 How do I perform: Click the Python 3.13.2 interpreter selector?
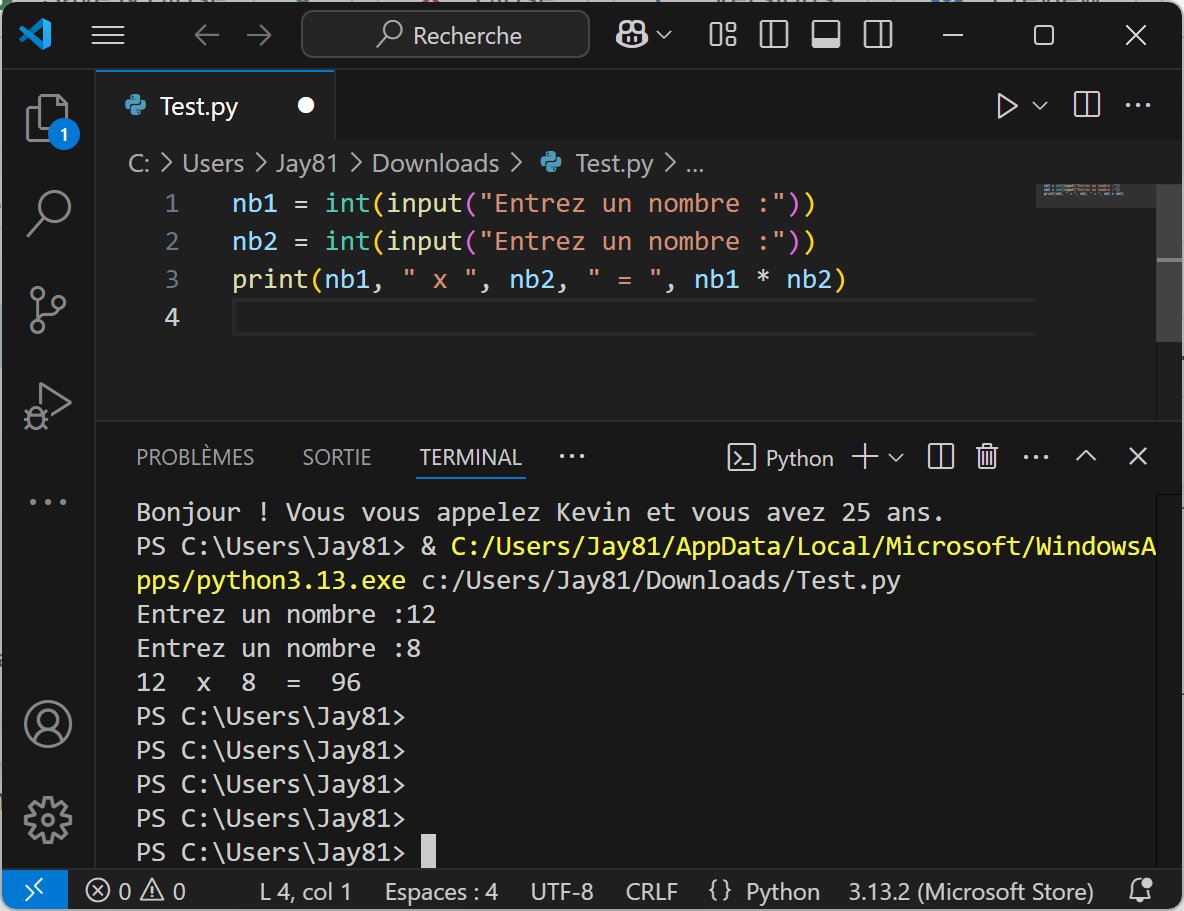point(970,891)
